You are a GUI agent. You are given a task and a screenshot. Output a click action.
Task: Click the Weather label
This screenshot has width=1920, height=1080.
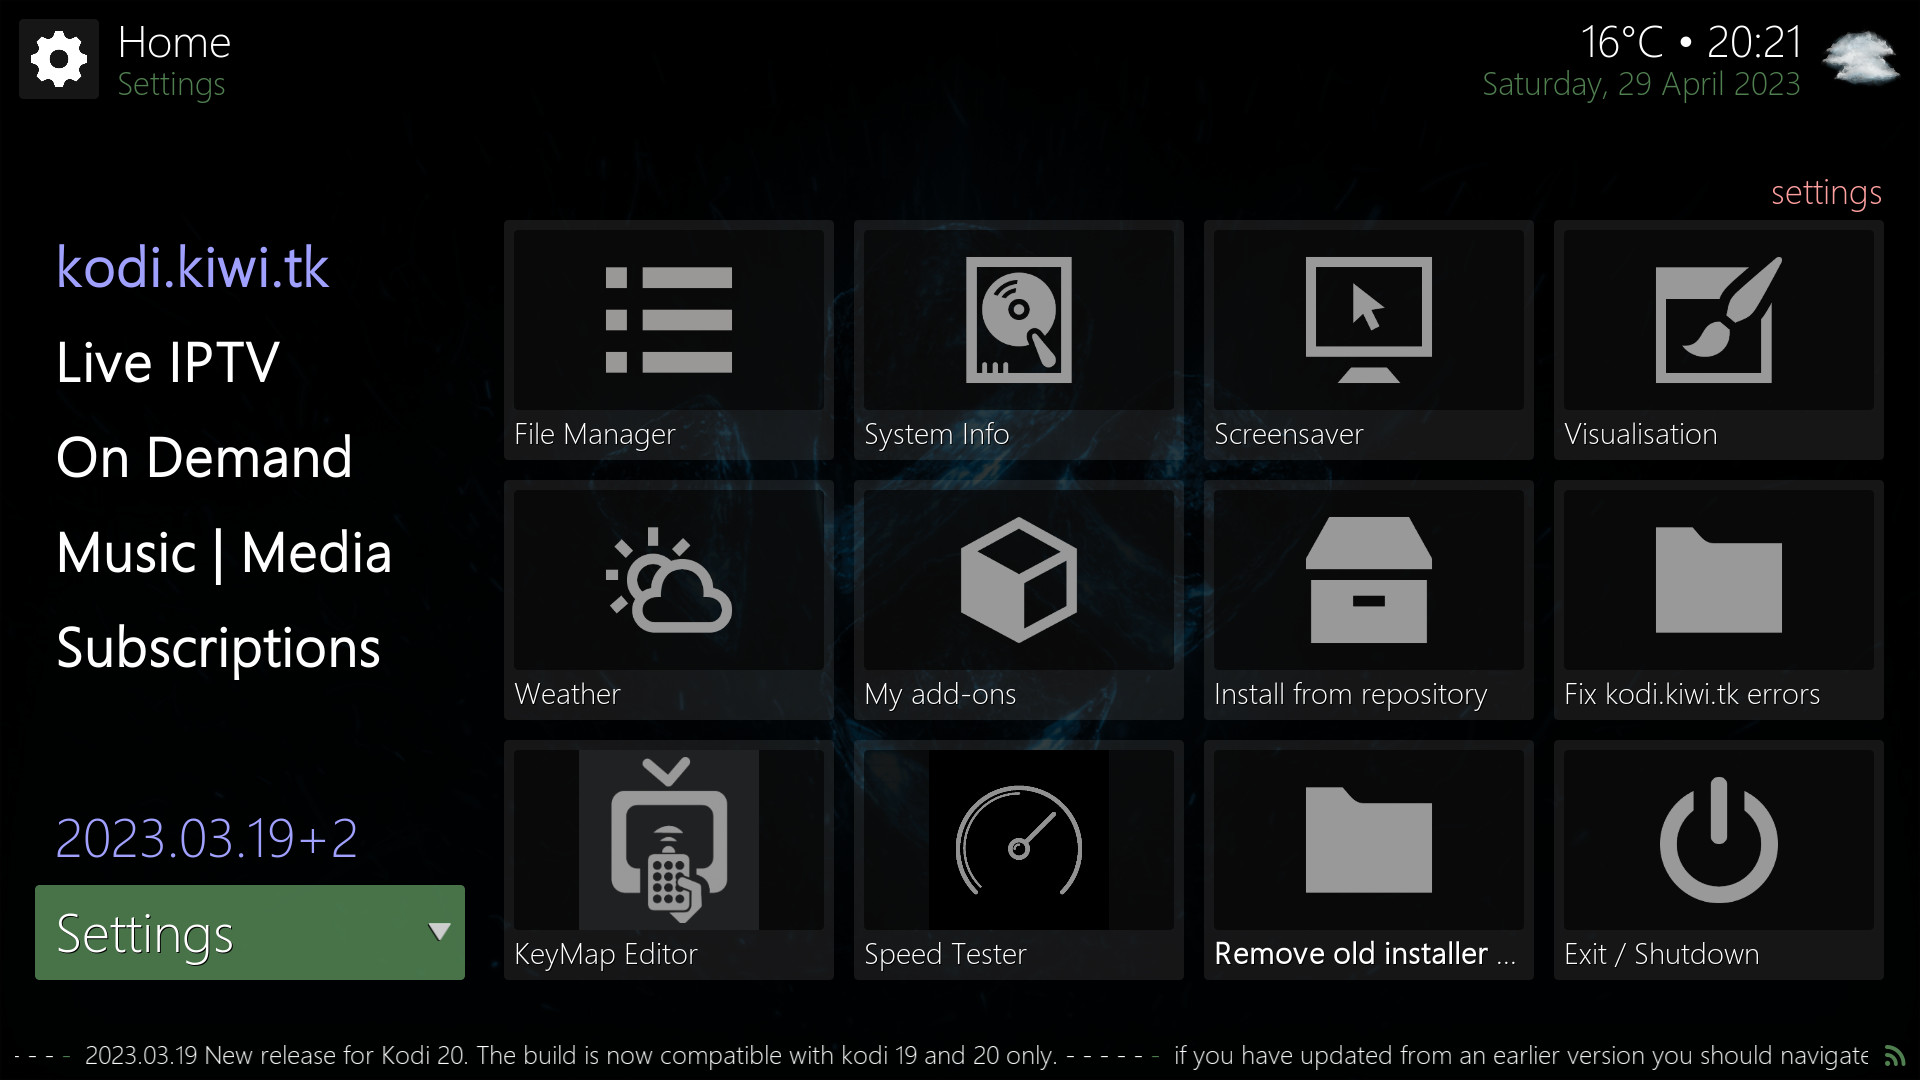point(567,694)
